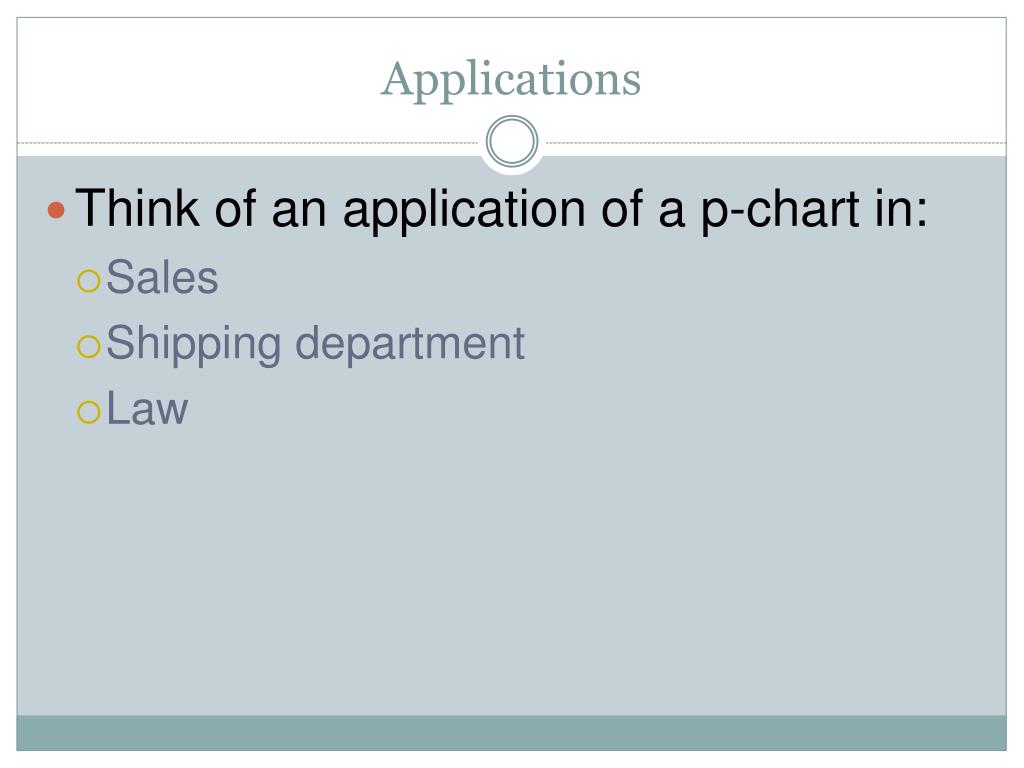This screenshot has width=1024, height=768.
Task: Click the yellow ring bullet beside Shipping department
Action: tap(88, 346)
